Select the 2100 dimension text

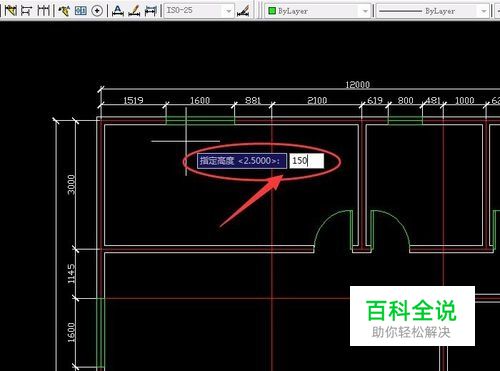(x=317, y=100)
